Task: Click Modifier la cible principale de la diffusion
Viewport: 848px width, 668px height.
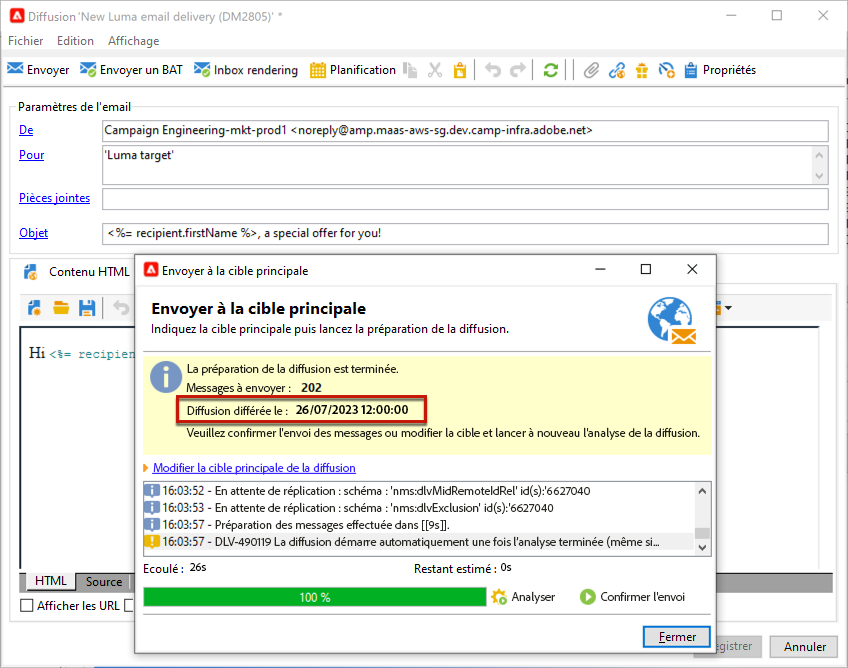Action: 254,468
